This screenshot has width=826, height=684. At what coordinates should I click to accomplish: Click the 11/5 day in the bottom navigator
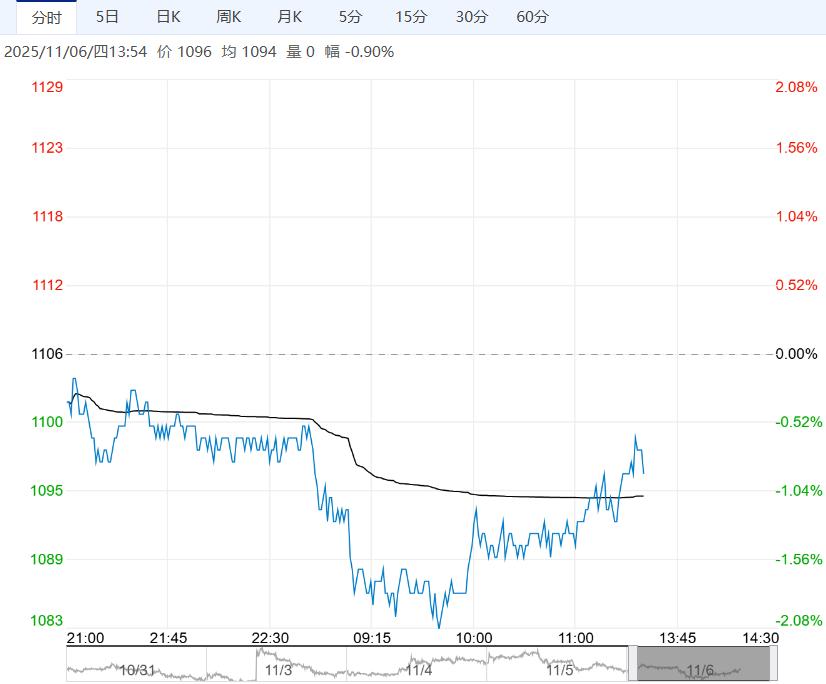(559, 670)
